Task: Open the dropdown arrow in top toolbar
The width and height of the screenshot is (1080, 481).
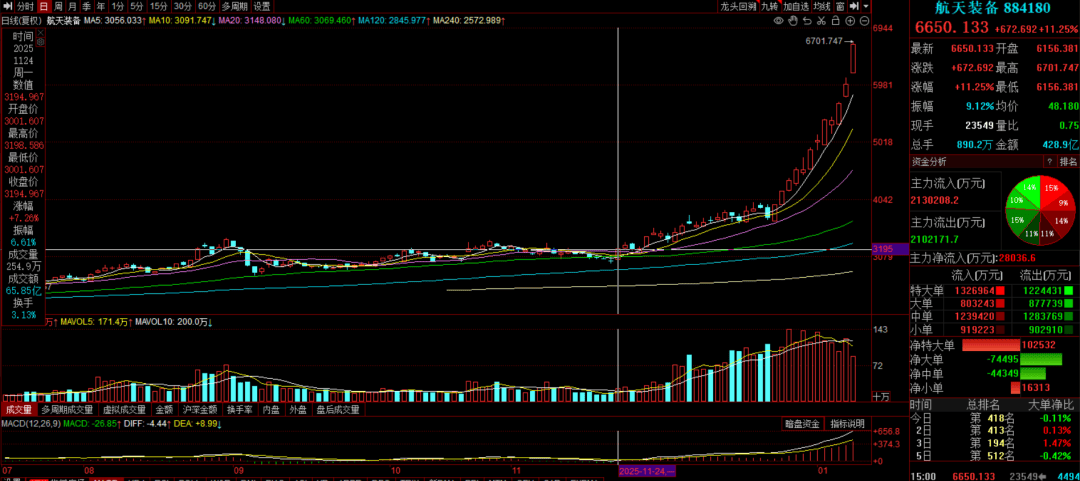Action: coord(866,6)
